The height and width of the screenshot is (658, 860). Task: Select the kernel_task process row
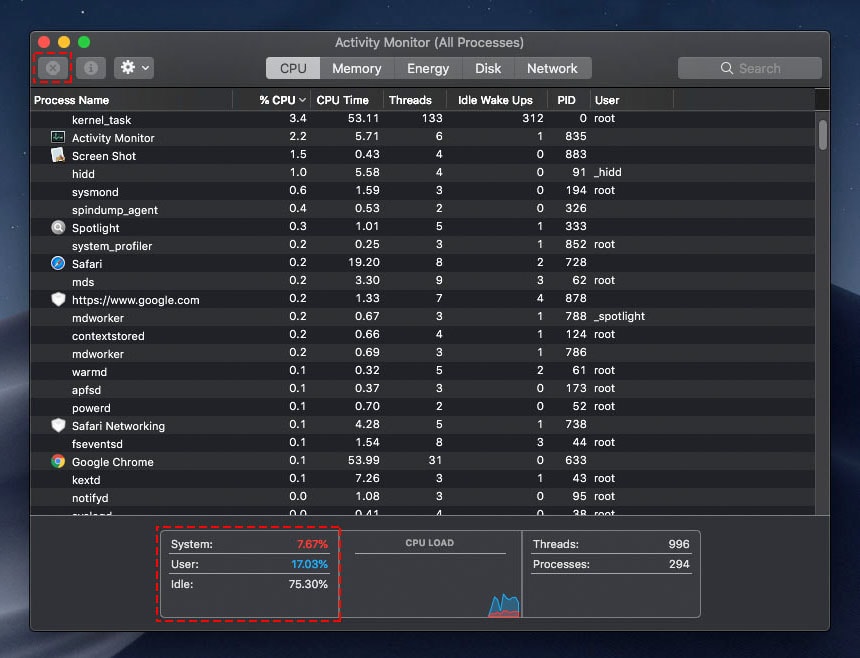300,119
